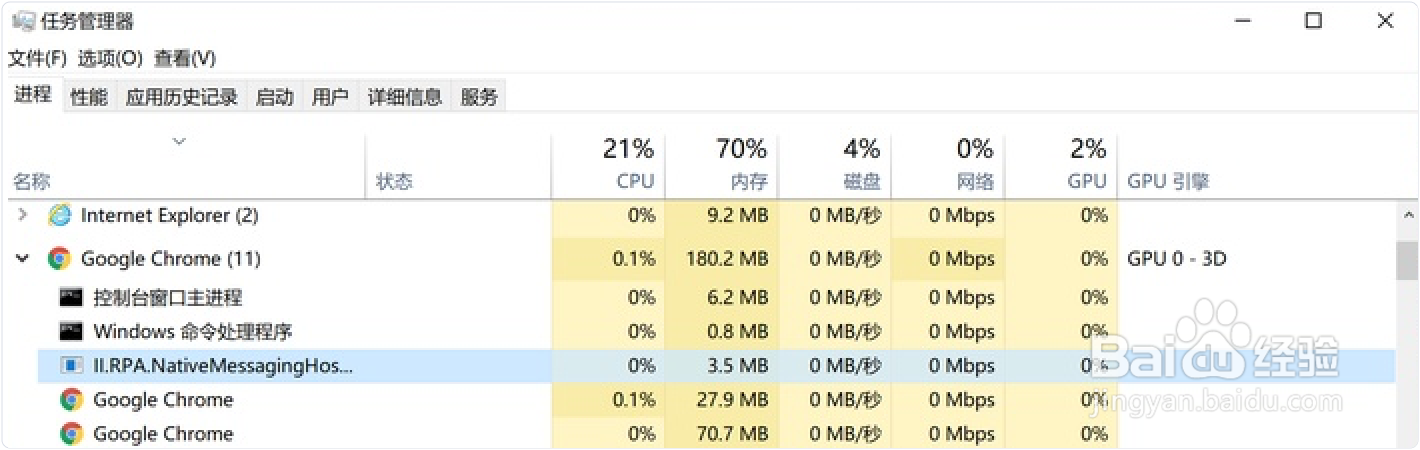1420x450 pixels.
Task: Click the vertical scrollbar up arrow
Action: (1408, 215)
